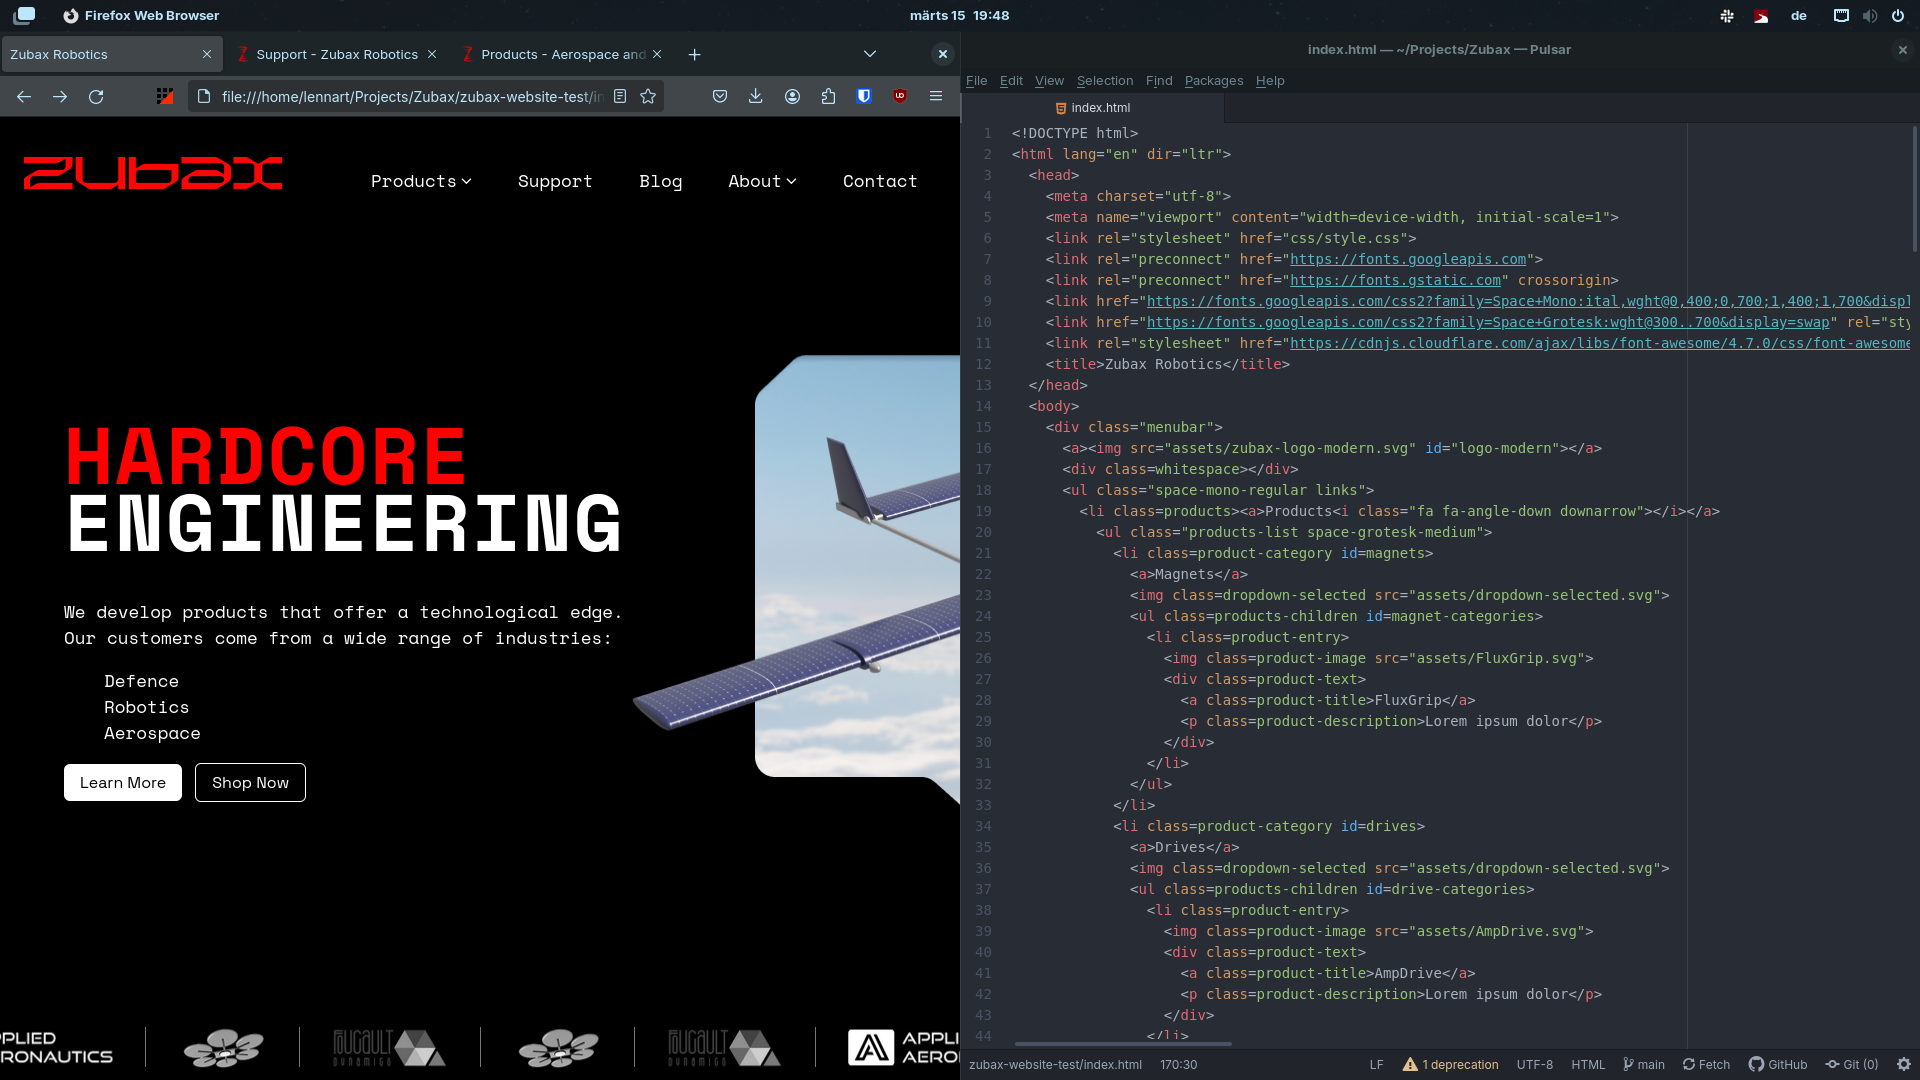
Task: Close the Products - Aerospace tab
Action: point(657,55)
